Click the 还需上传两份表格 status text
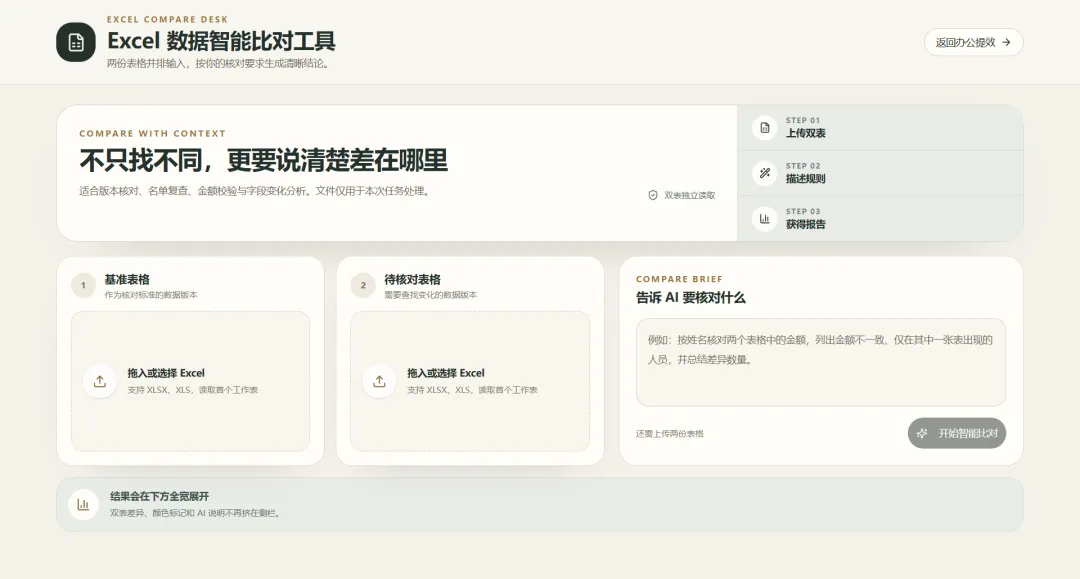The height and width of the screenshot is (579, 1080). point(669,434)
